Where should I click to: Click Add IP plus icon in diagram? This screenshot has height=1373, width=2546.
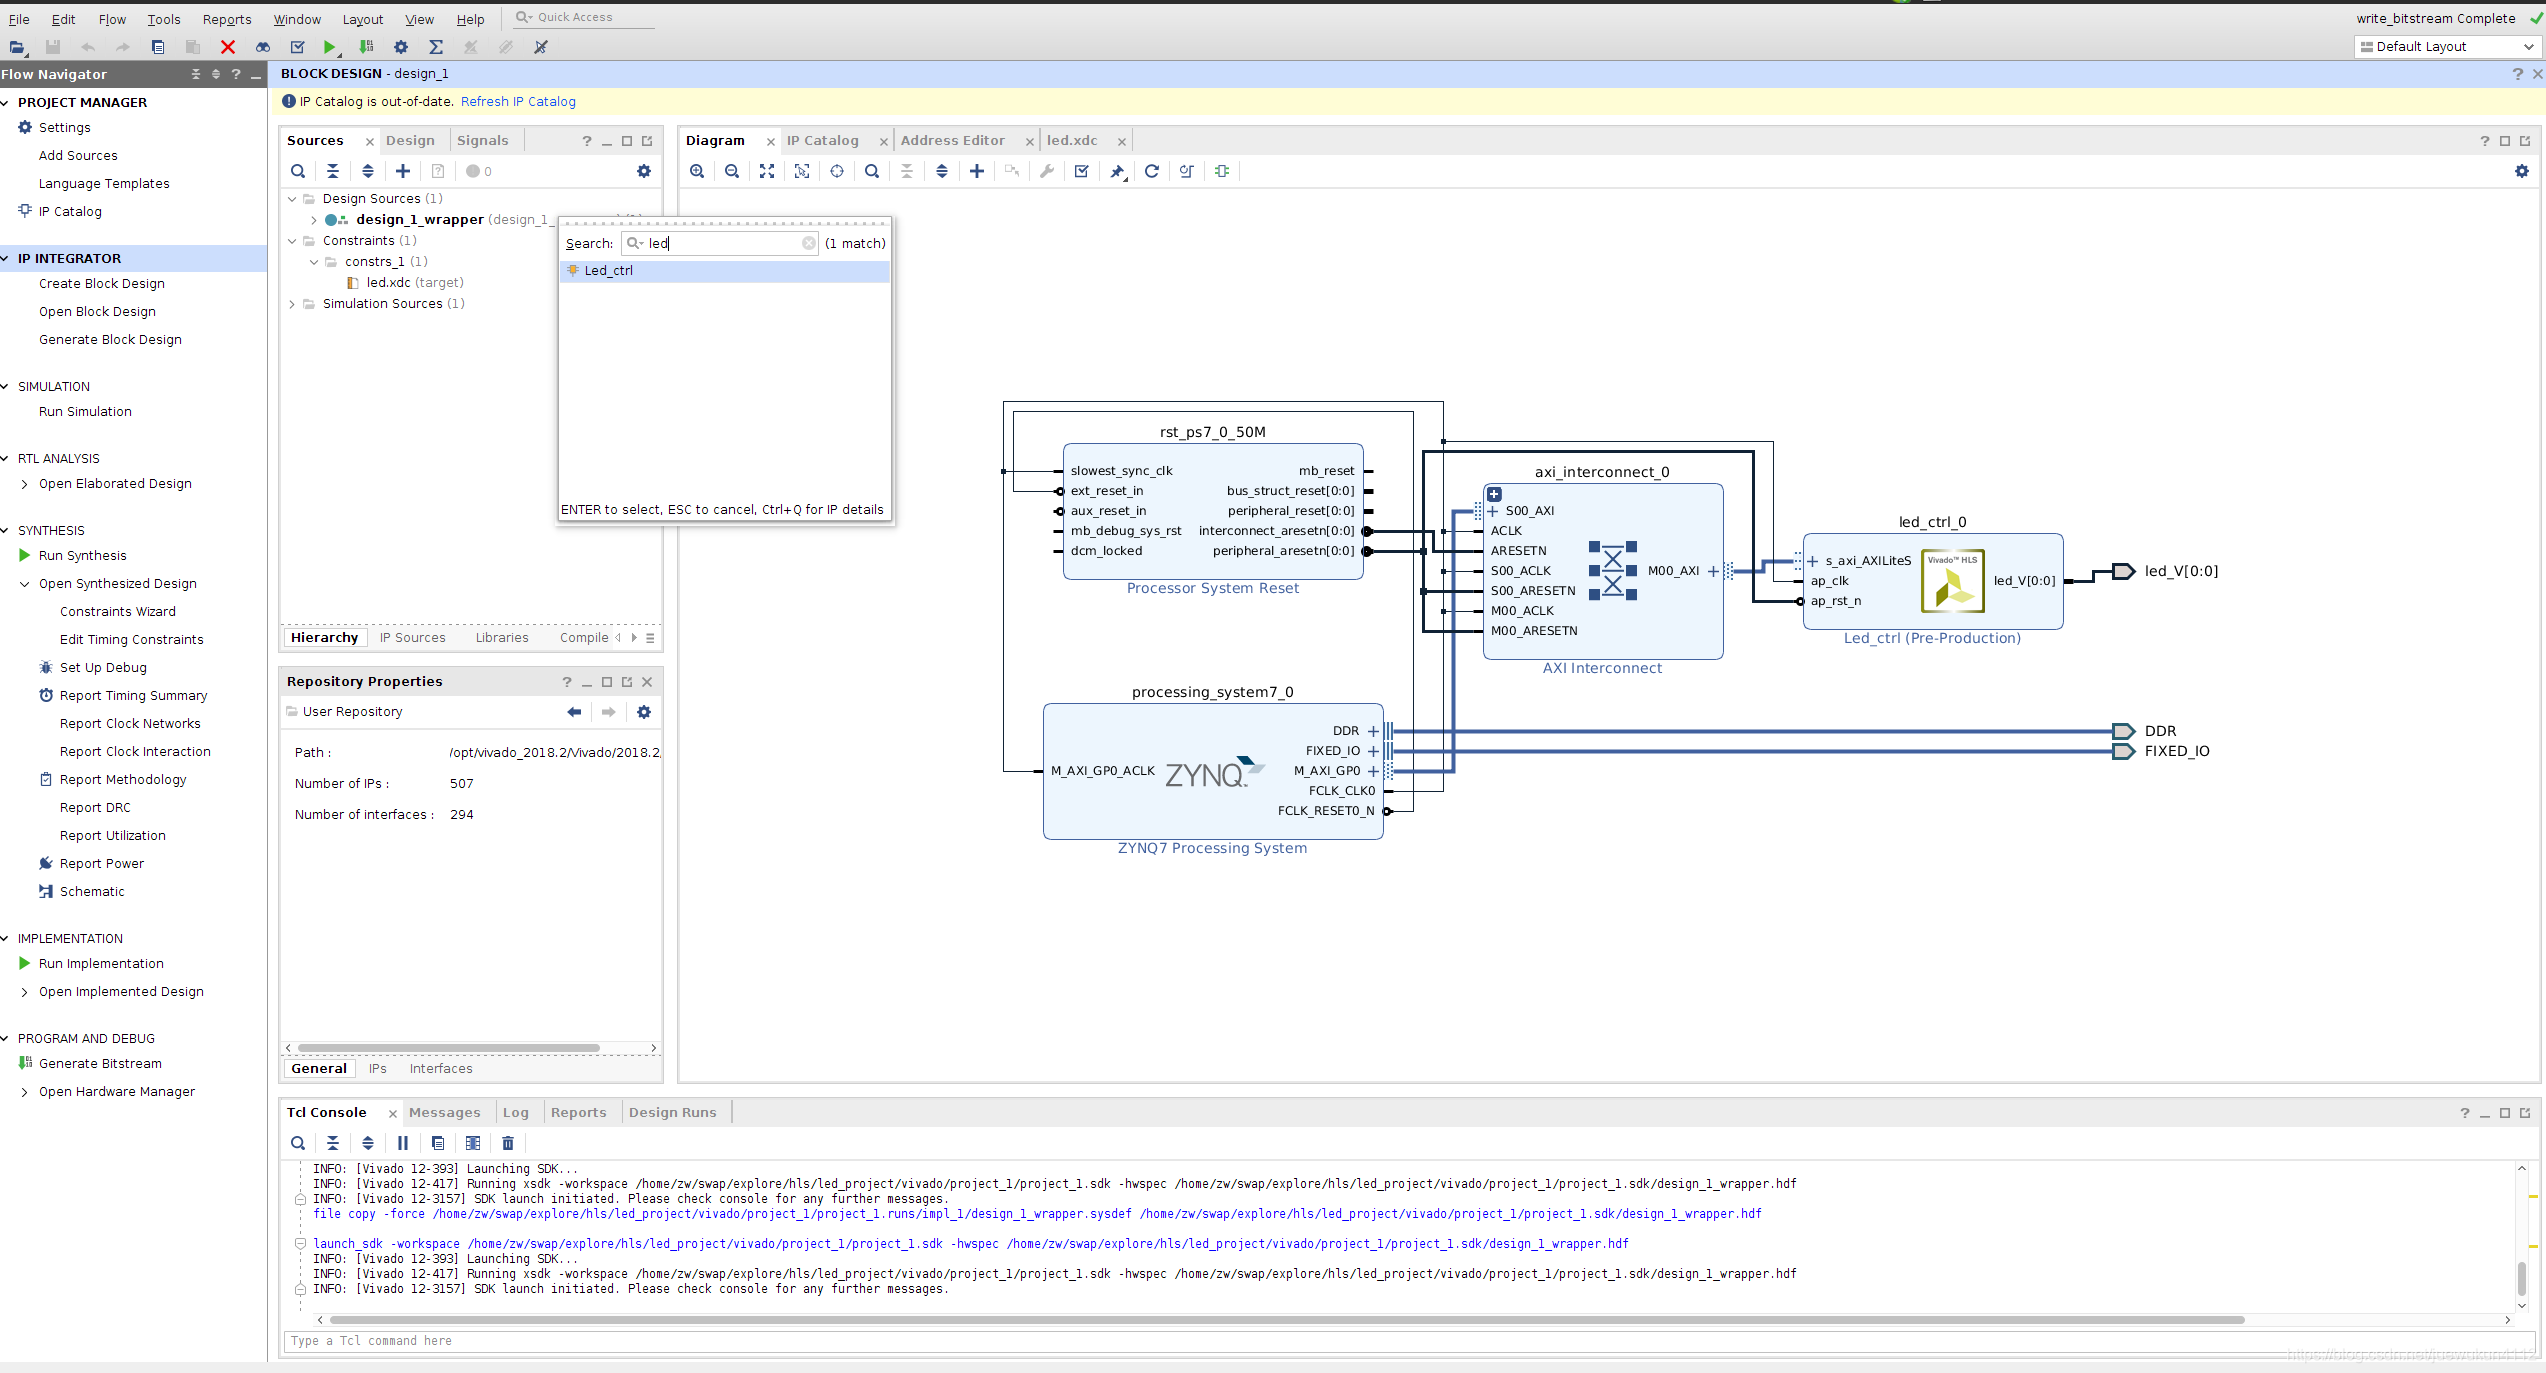coord(977,171)
